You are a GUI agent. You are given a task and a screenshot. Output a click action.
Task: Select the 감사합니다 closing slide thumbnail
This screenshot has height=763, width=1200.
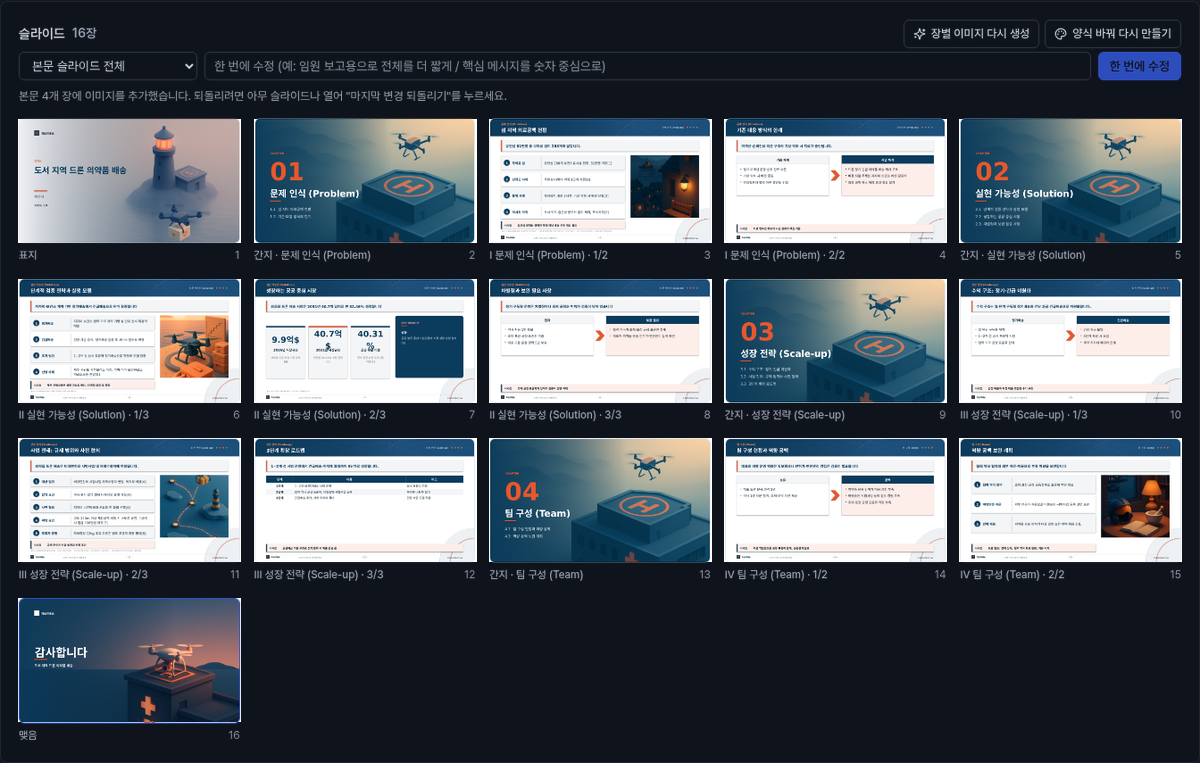129,661
